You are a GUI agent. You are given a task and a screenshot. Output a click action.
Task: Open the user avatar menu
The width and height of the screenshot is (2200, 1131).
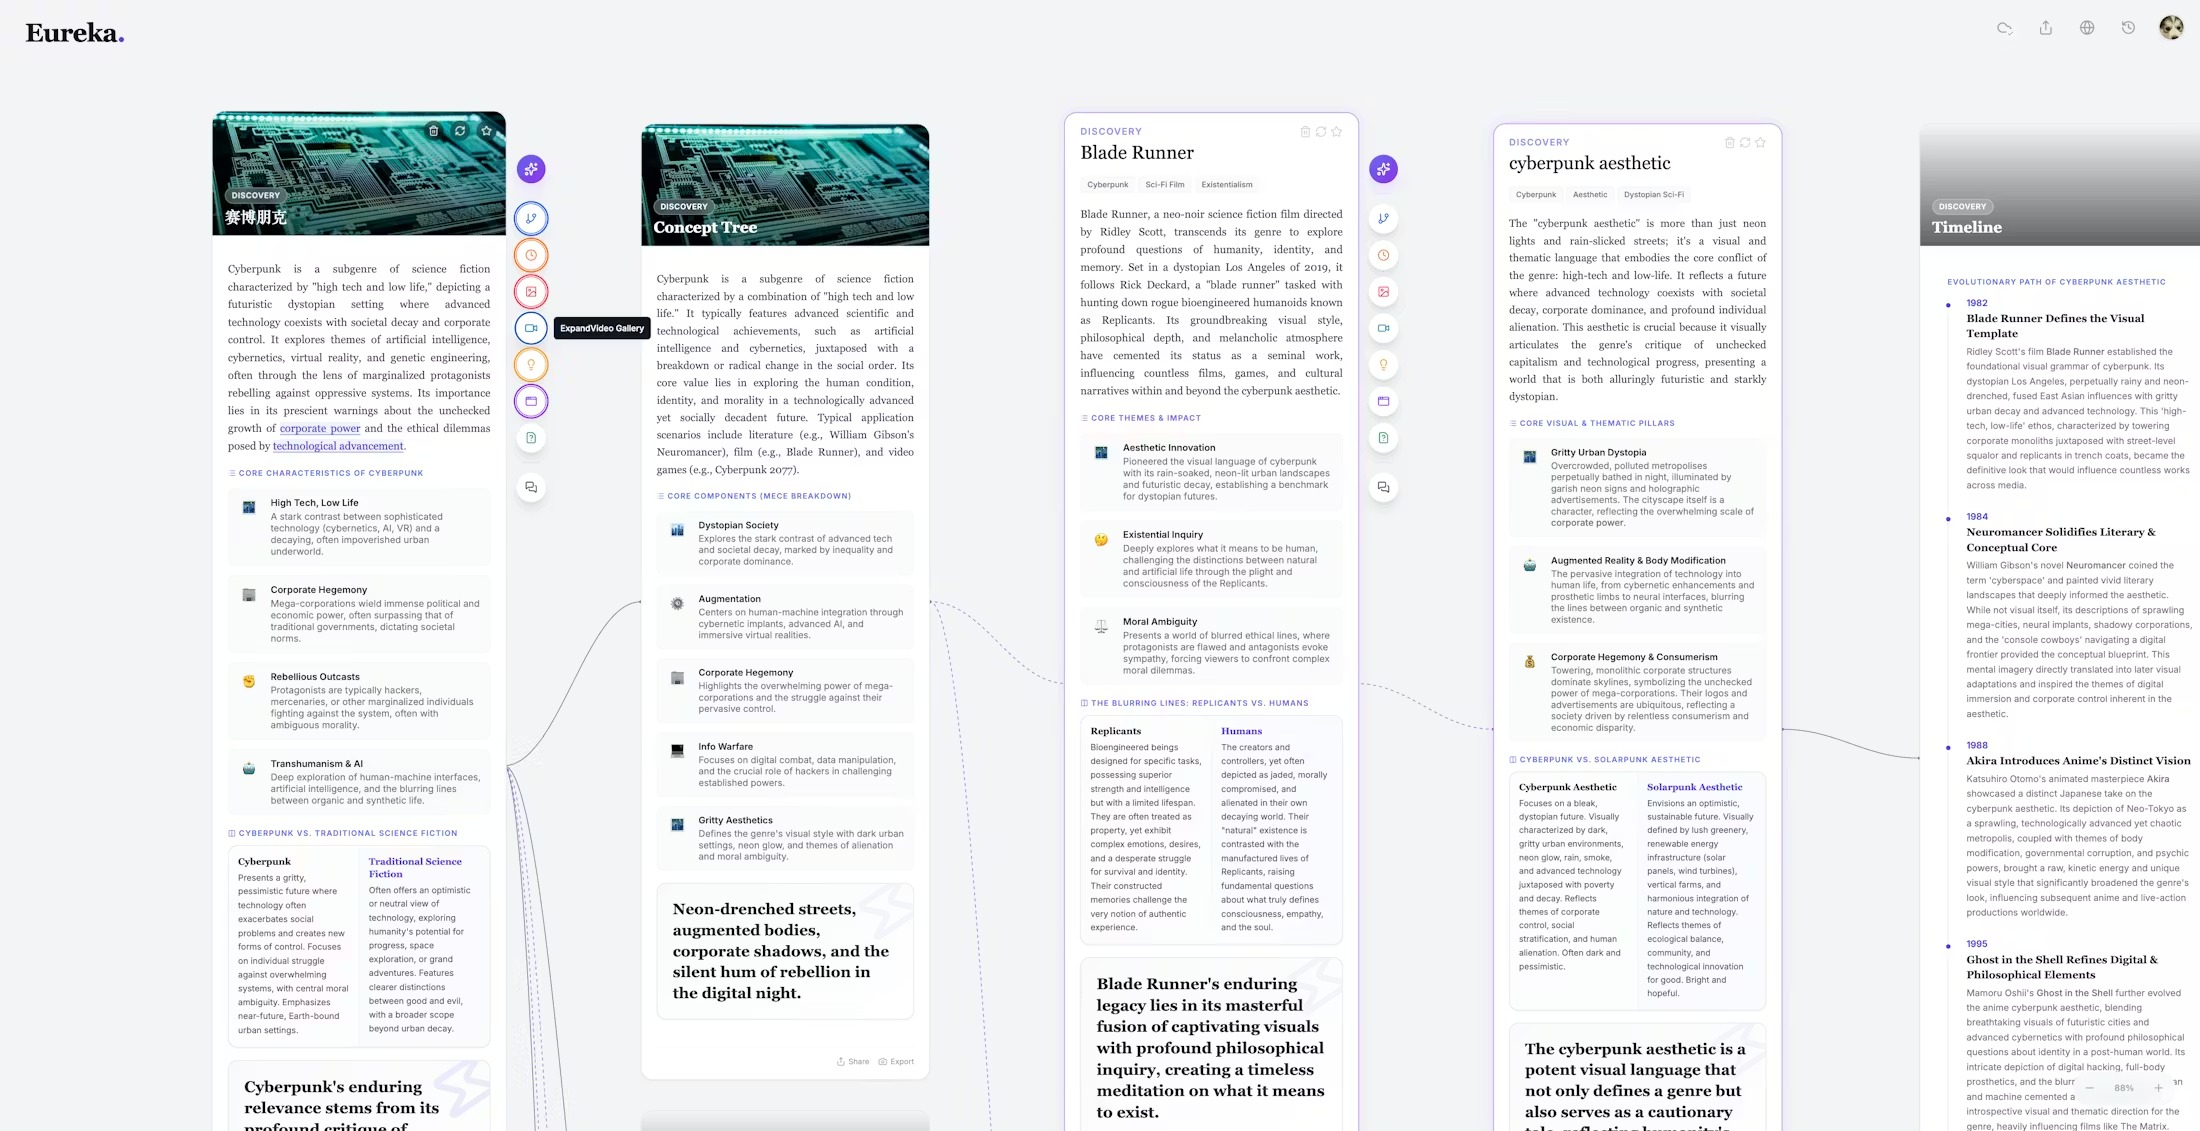click(x=2171, y=28)
